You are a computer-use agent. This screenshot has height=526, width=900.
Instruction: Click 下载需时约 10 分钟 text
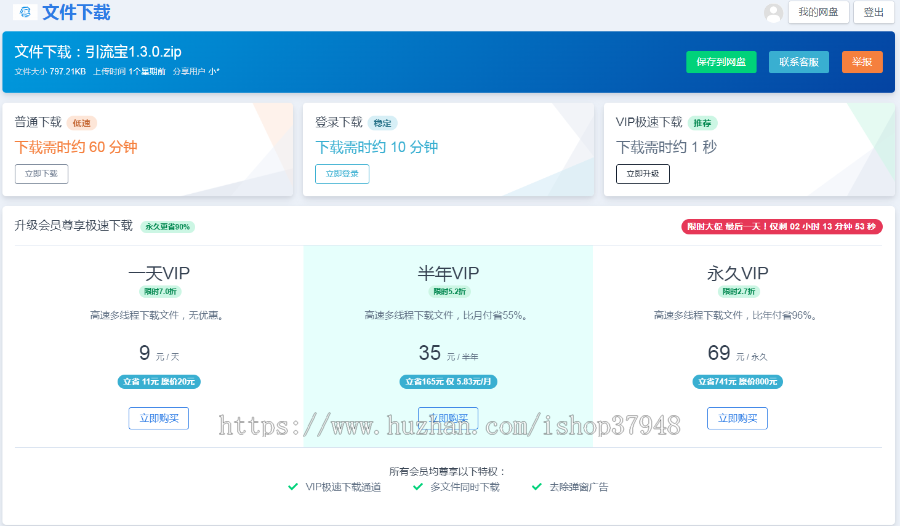377,147
